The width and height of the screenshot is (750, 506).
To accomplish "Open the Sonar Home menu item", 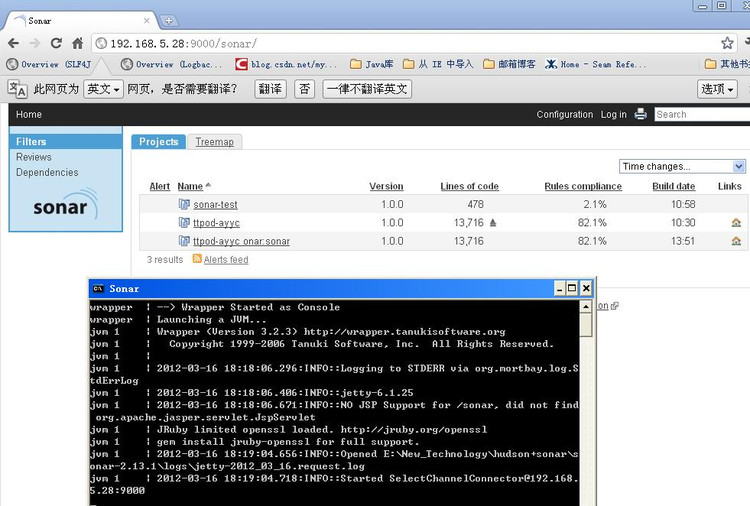I will point(29,115).
